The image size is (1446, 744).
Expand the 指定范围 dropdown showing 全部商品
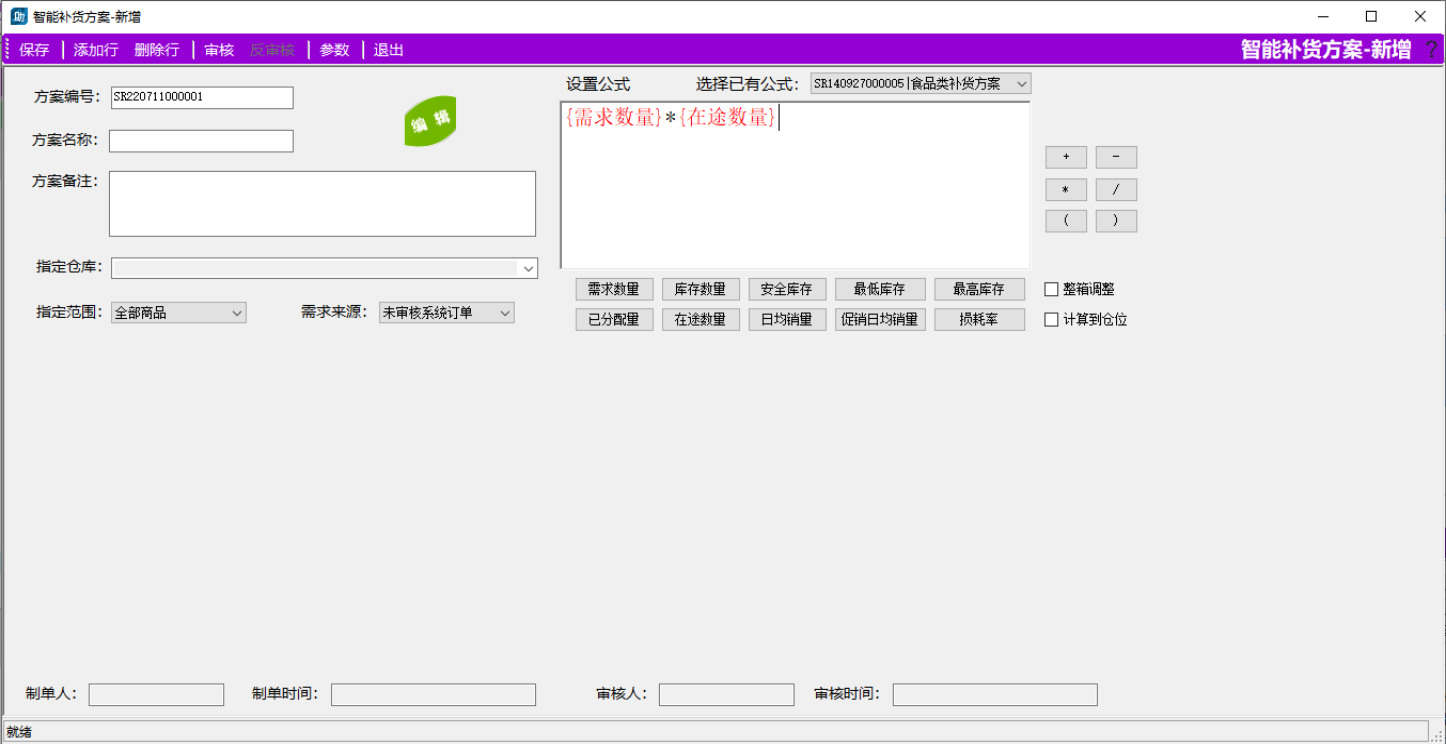tap(237, 313)
